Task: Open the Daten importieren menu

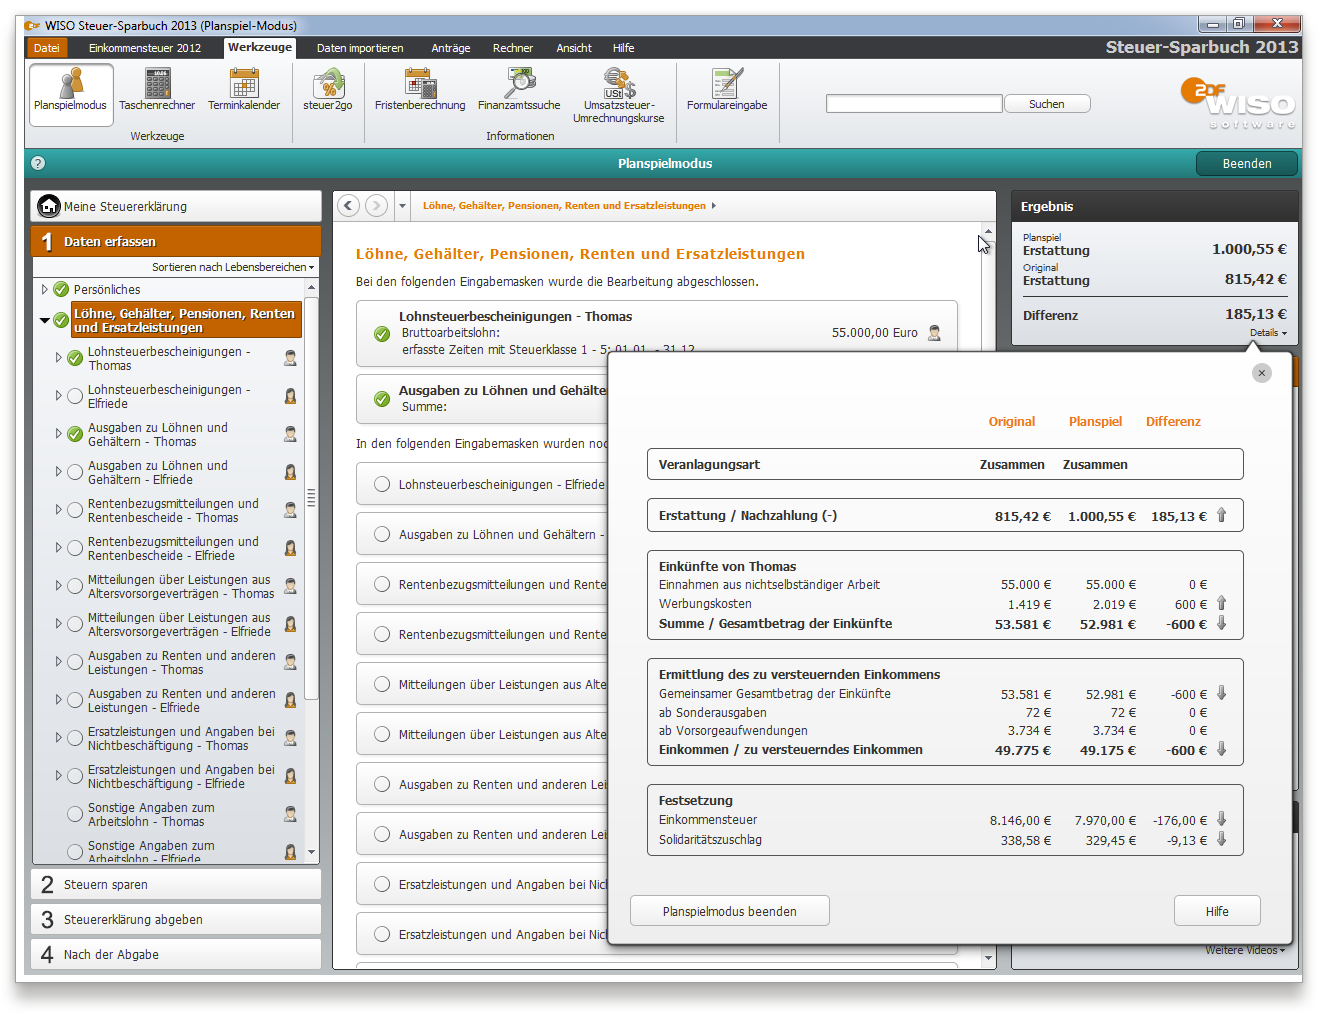Action: 360,48
